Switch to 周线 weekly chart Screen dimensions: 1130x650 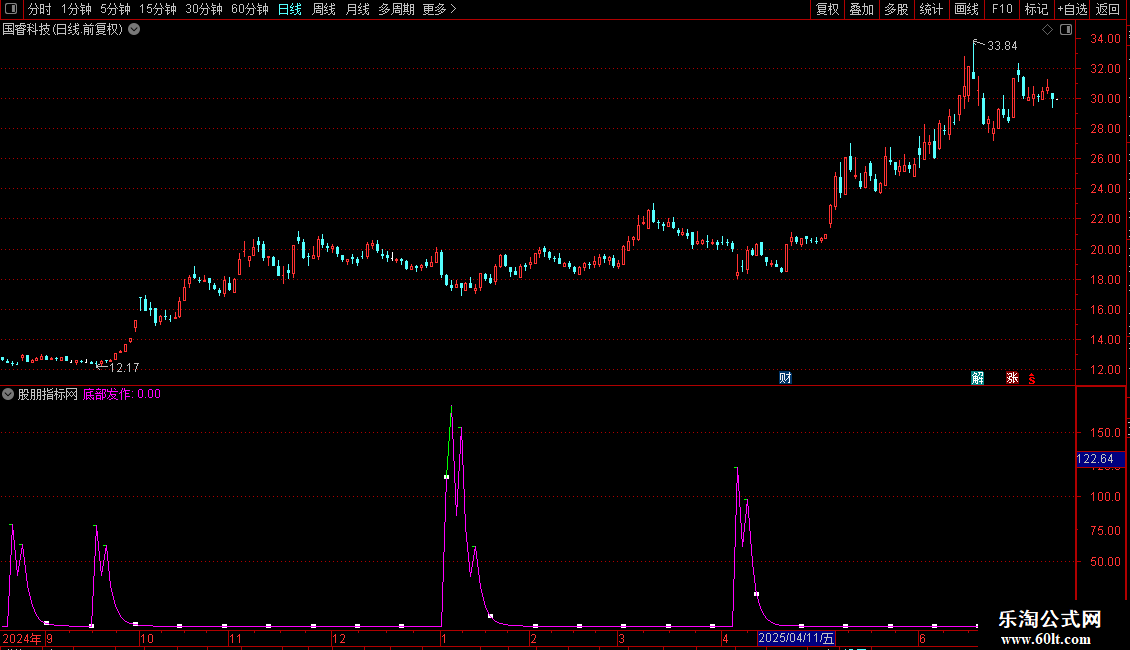(324, 9)
